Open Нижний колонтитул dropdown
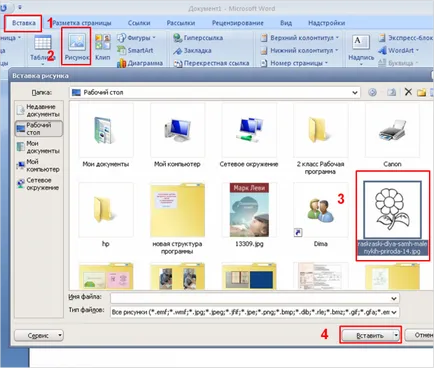 (x=299, y=50)
